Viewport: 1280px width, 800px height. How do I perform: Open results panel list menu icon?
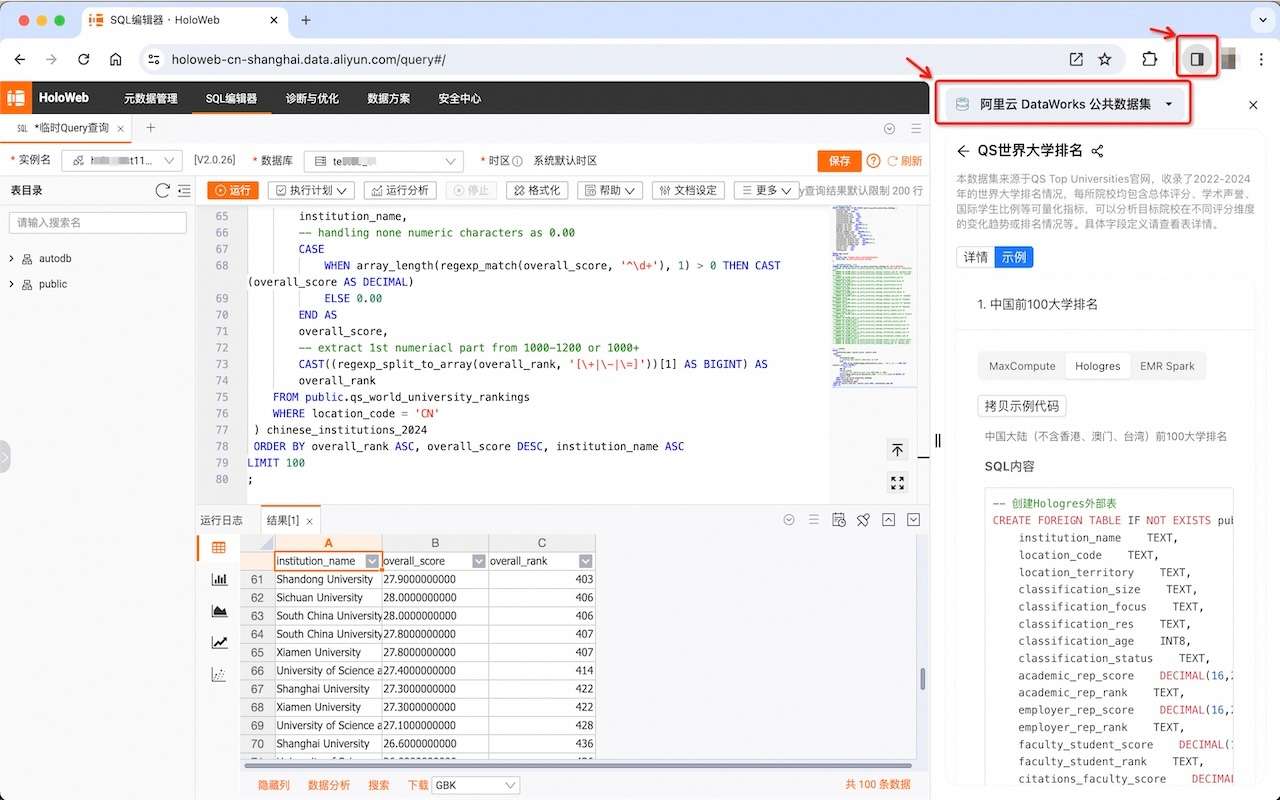813,520
